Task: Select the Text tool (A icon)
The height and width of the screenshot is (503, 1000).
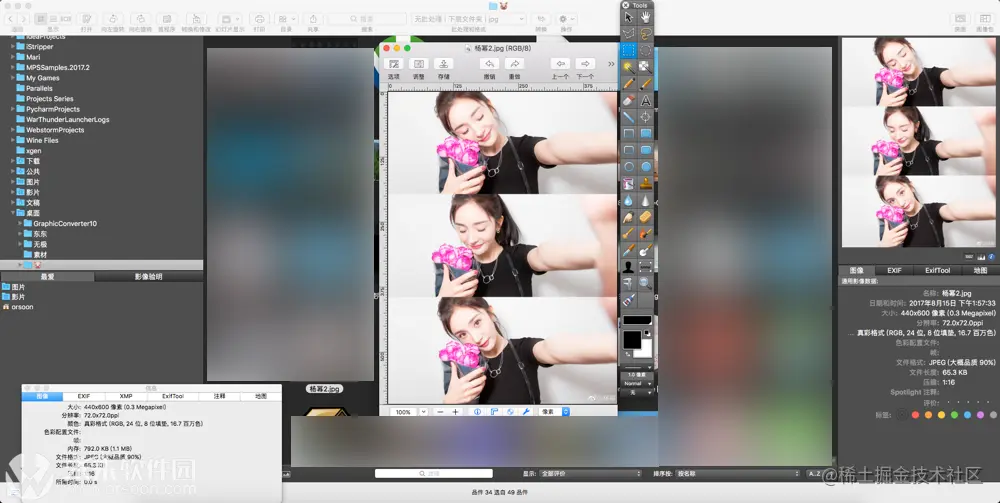Action: pyautogui.click(x=646, y=100)
